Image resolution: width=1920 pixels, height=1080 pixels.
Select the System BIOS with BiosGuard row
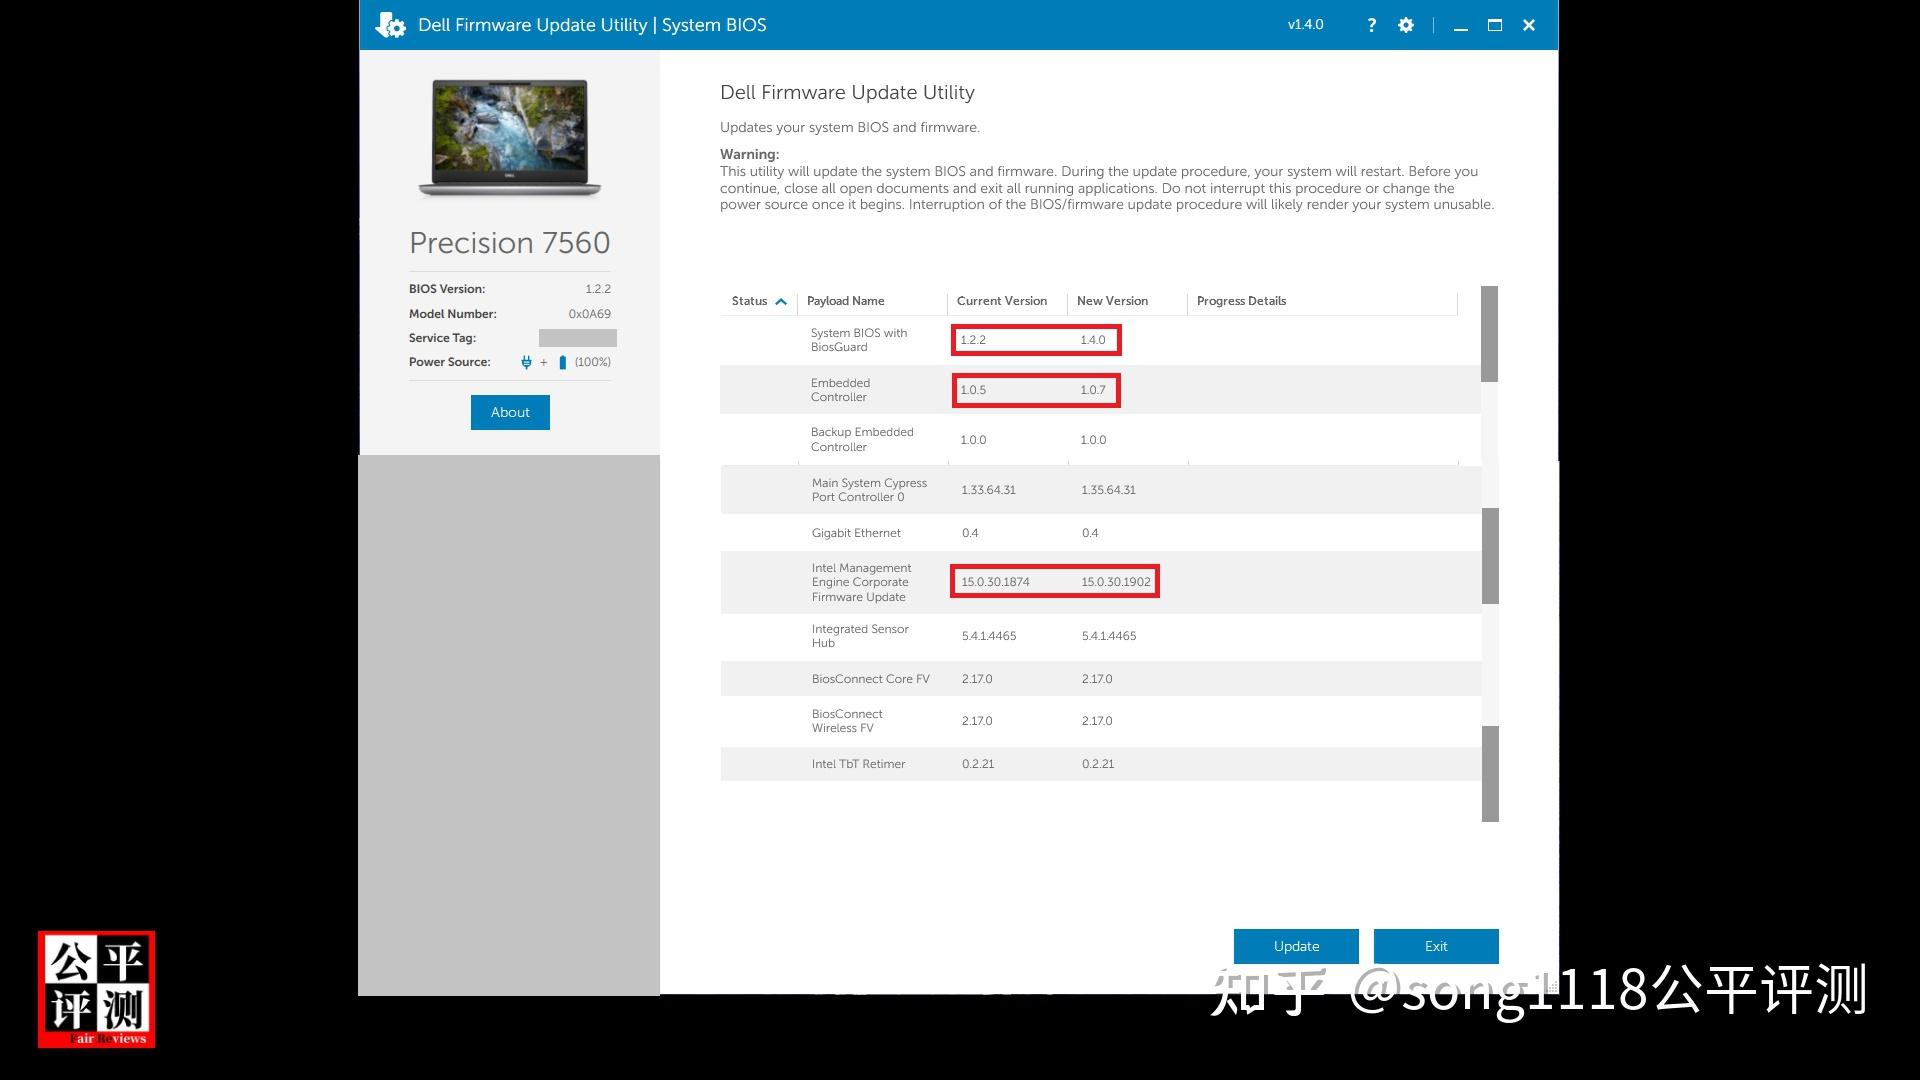click(x=858, y=340)
